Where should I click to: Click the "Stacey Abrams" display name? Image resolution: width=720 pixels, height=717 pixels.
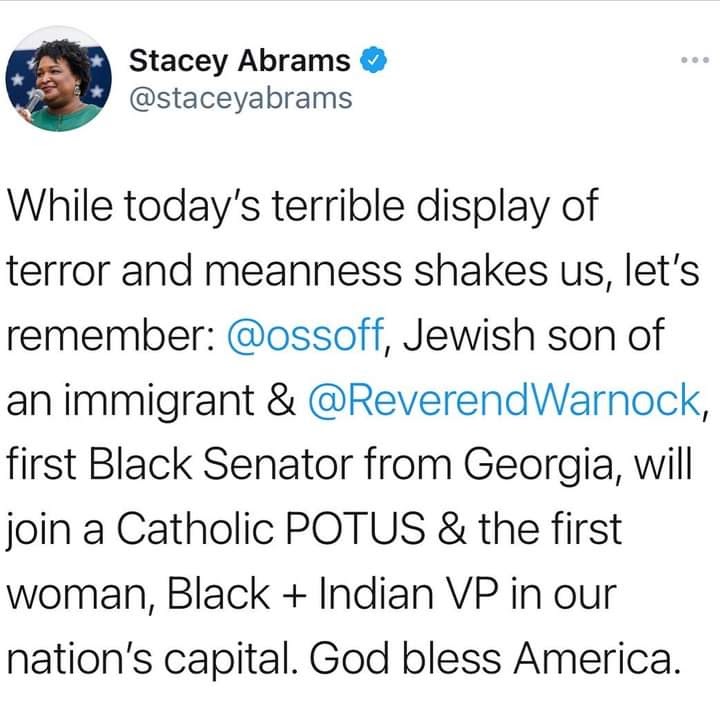[241, 61]
